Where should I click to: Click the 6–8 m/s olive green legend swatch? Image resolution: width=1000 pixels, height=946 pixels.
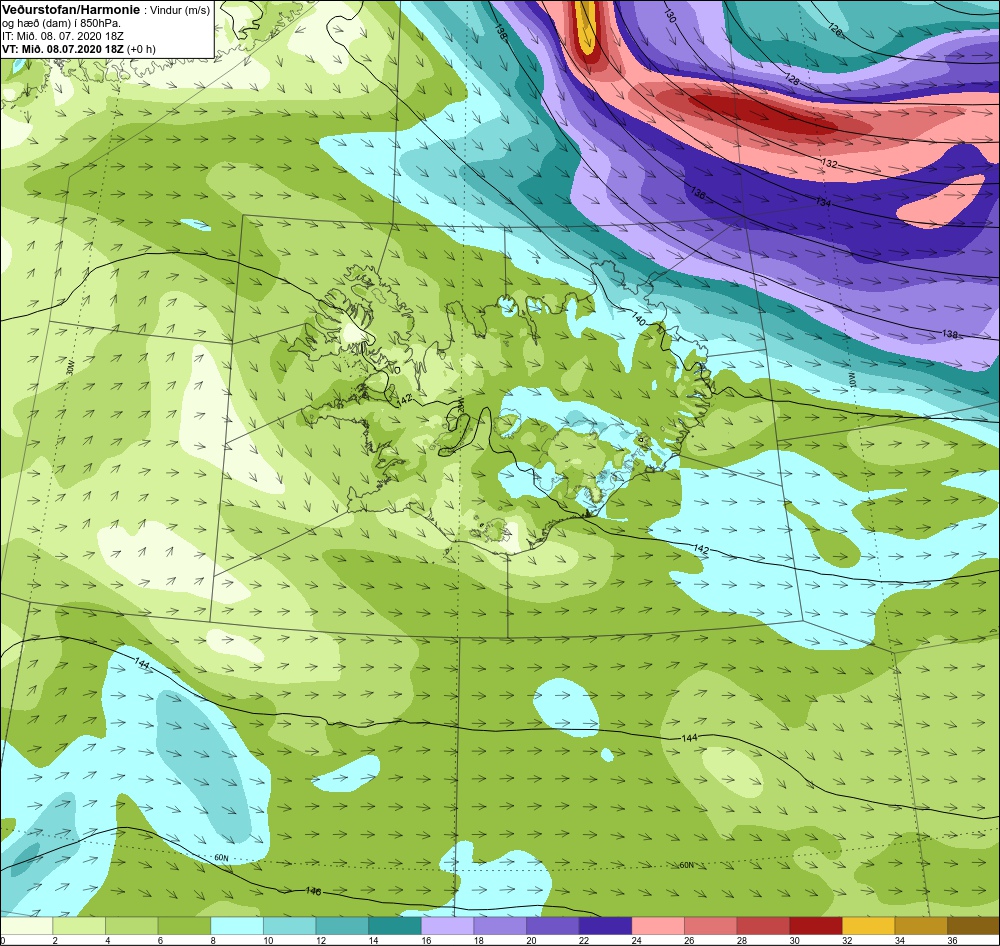point(184,925)
